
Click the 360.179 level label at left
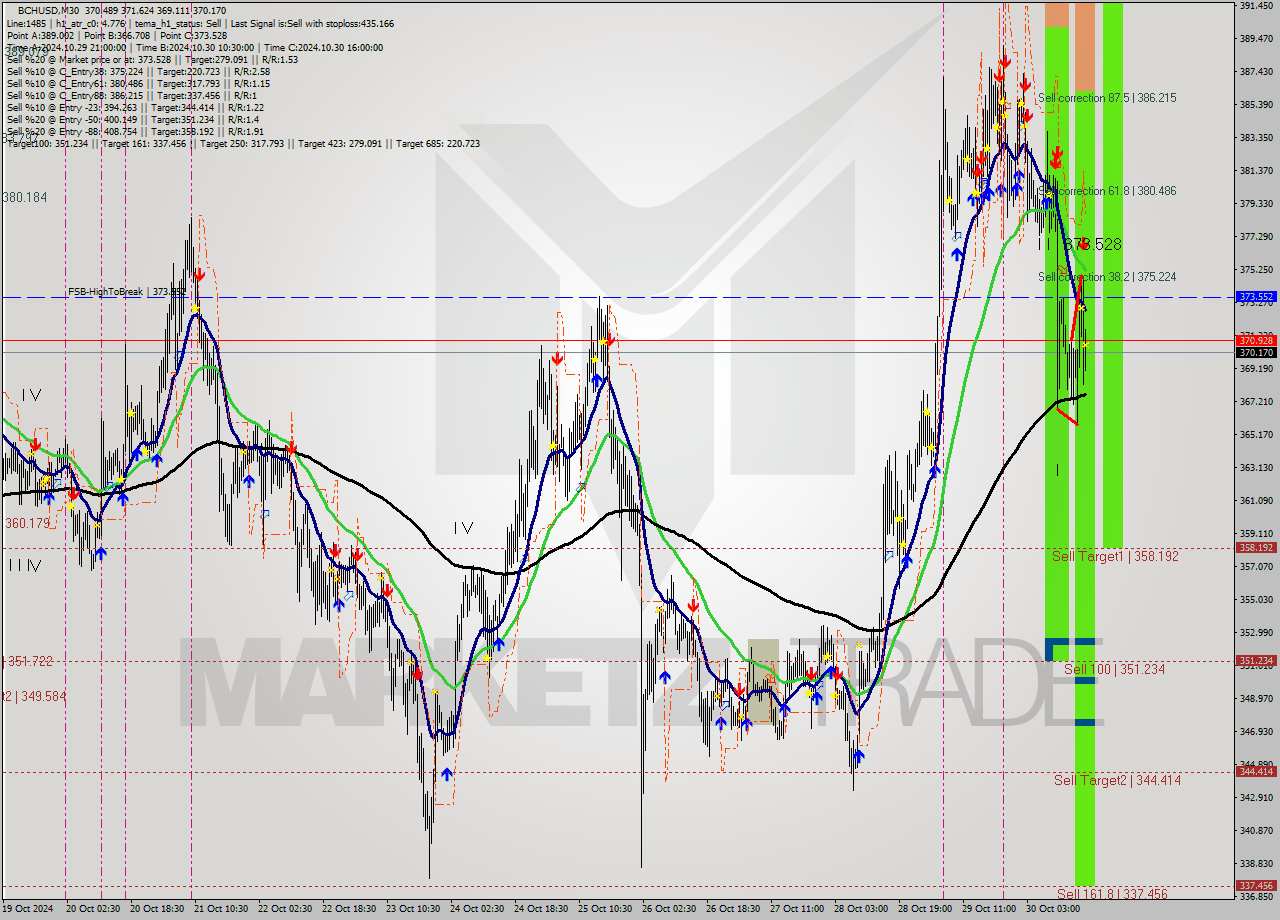click(x=28, y=523)
